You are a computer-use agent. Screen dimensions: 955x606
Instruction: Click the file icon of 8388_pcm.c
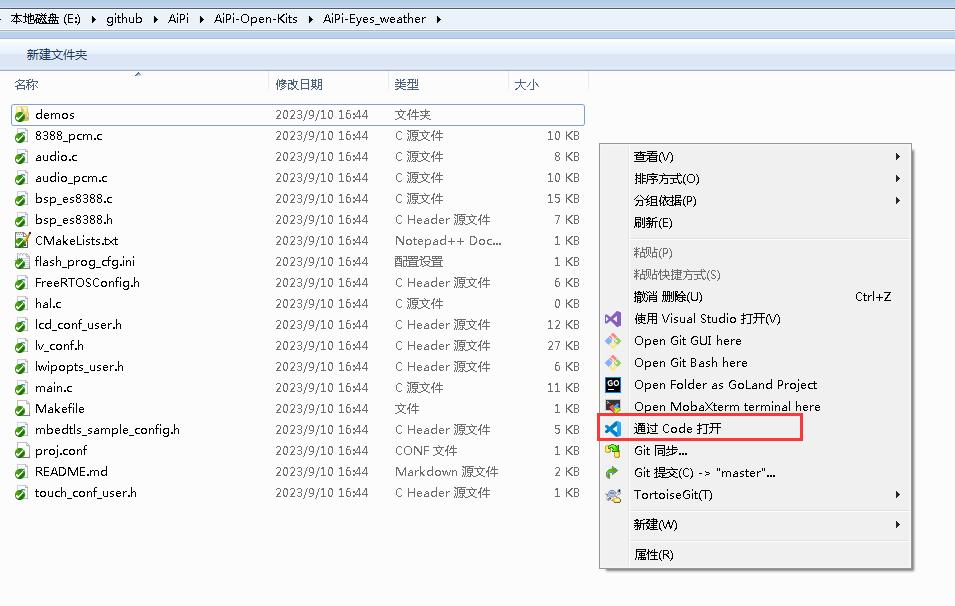pyautogui.click(x=22, y=136)
